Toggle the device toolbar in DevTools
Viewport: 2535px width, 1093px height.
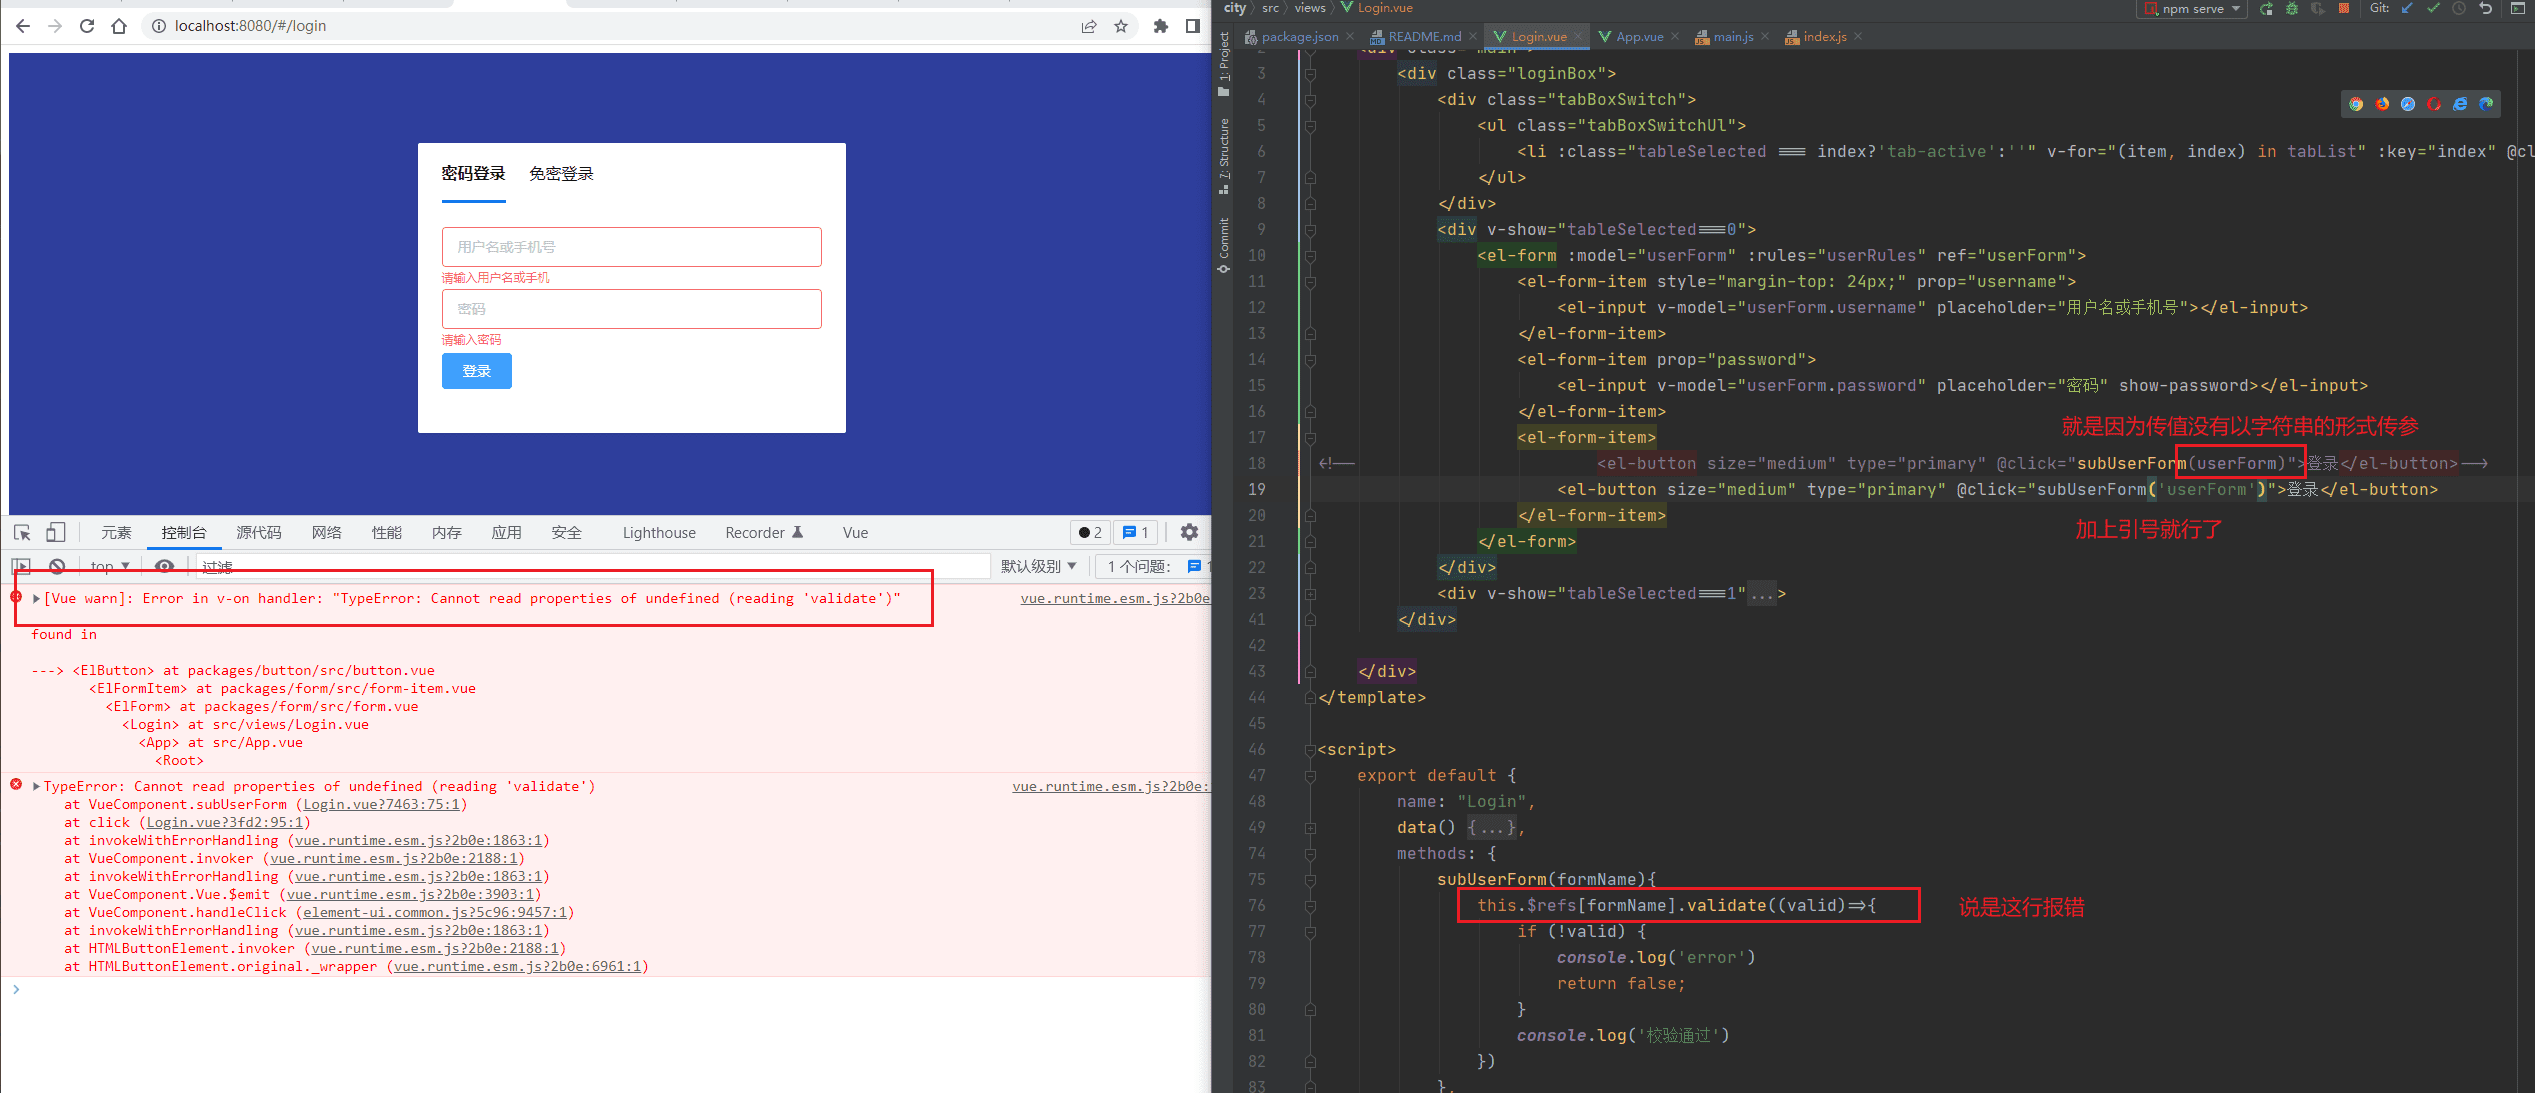pos(56,533)
